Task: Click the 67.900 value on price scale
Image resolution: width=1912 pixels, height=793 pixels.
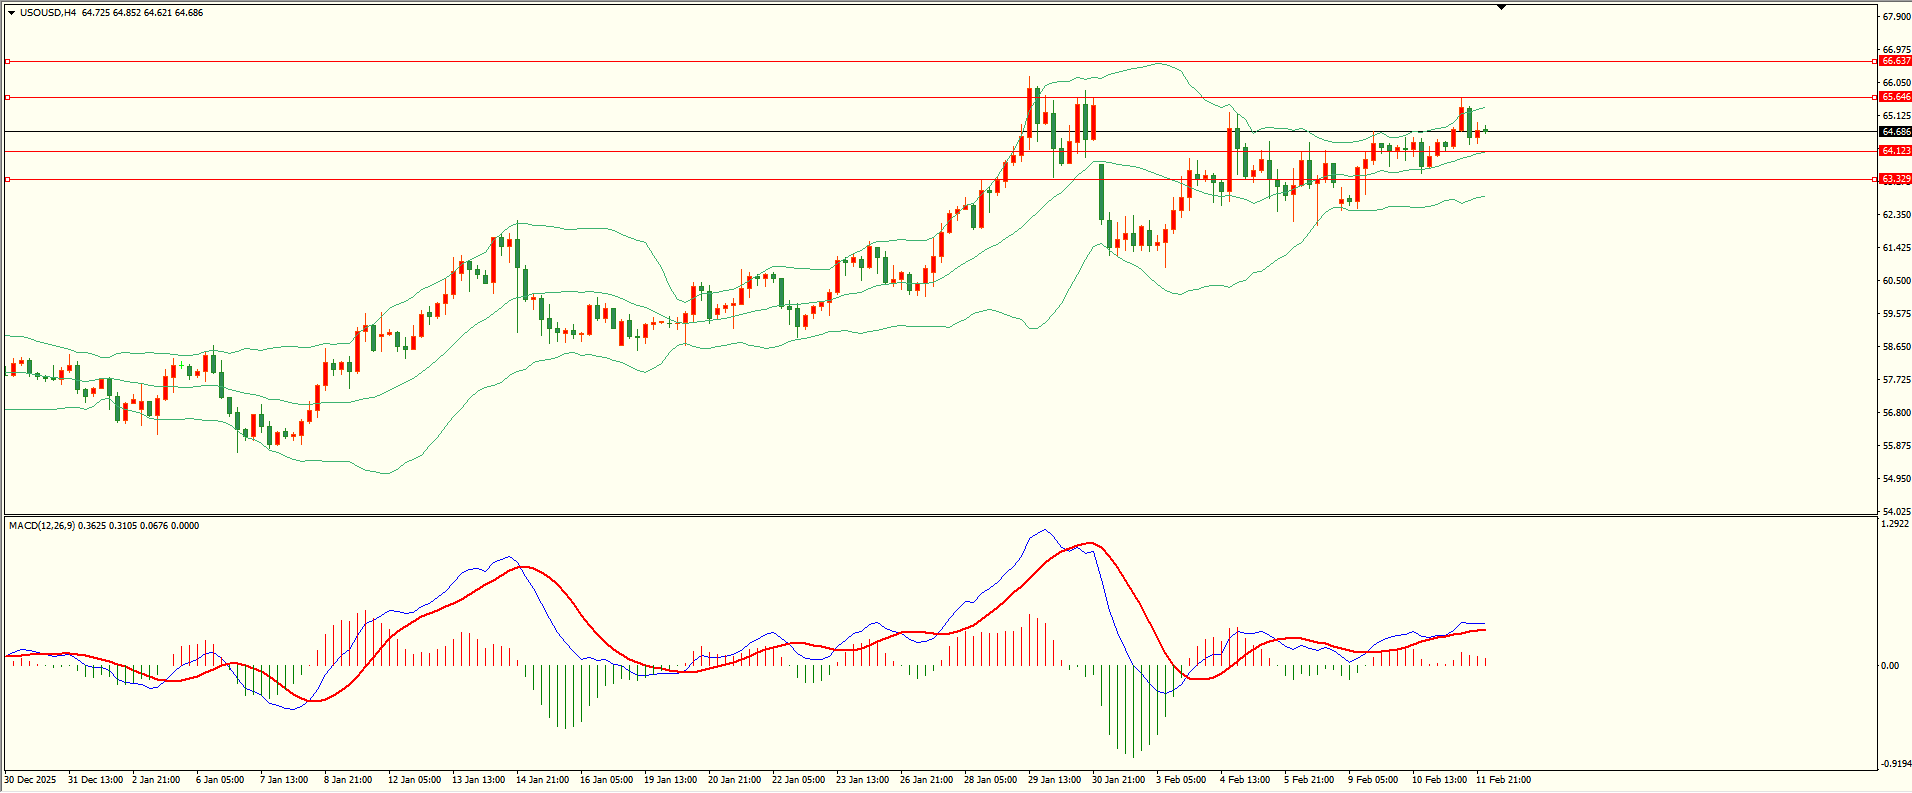Action: point(1896,17)
